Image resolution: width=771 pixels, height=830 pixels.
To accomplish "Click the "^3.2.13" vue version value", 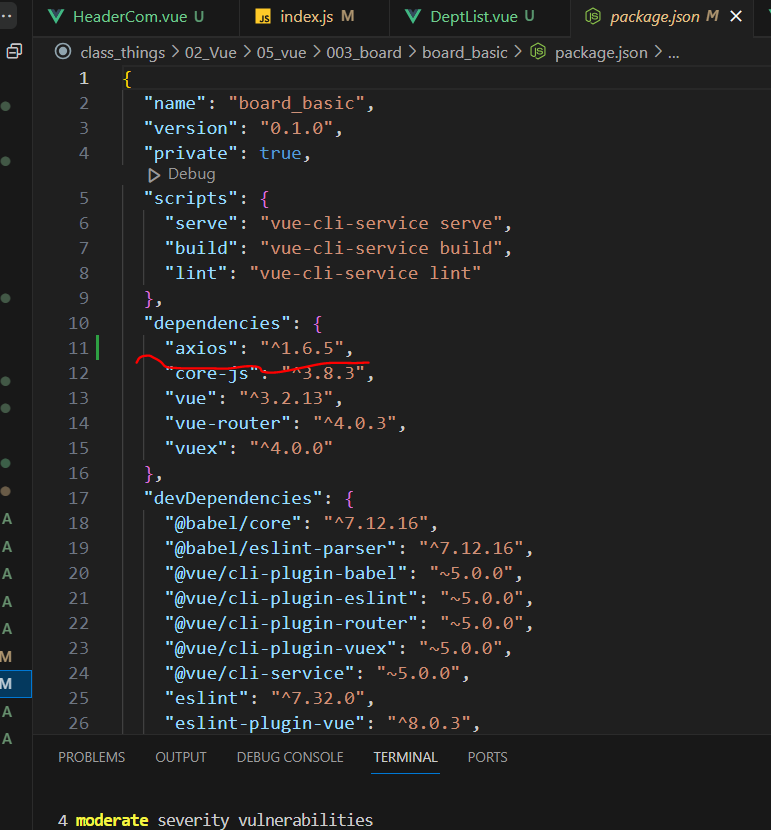I will pyautogui.click(x=286, y=398).
